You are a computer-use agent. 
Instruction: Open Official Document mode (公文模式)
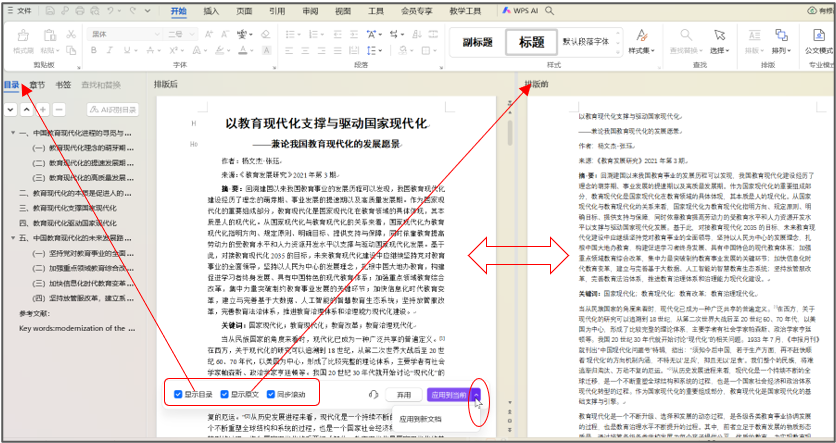(819, 42)
